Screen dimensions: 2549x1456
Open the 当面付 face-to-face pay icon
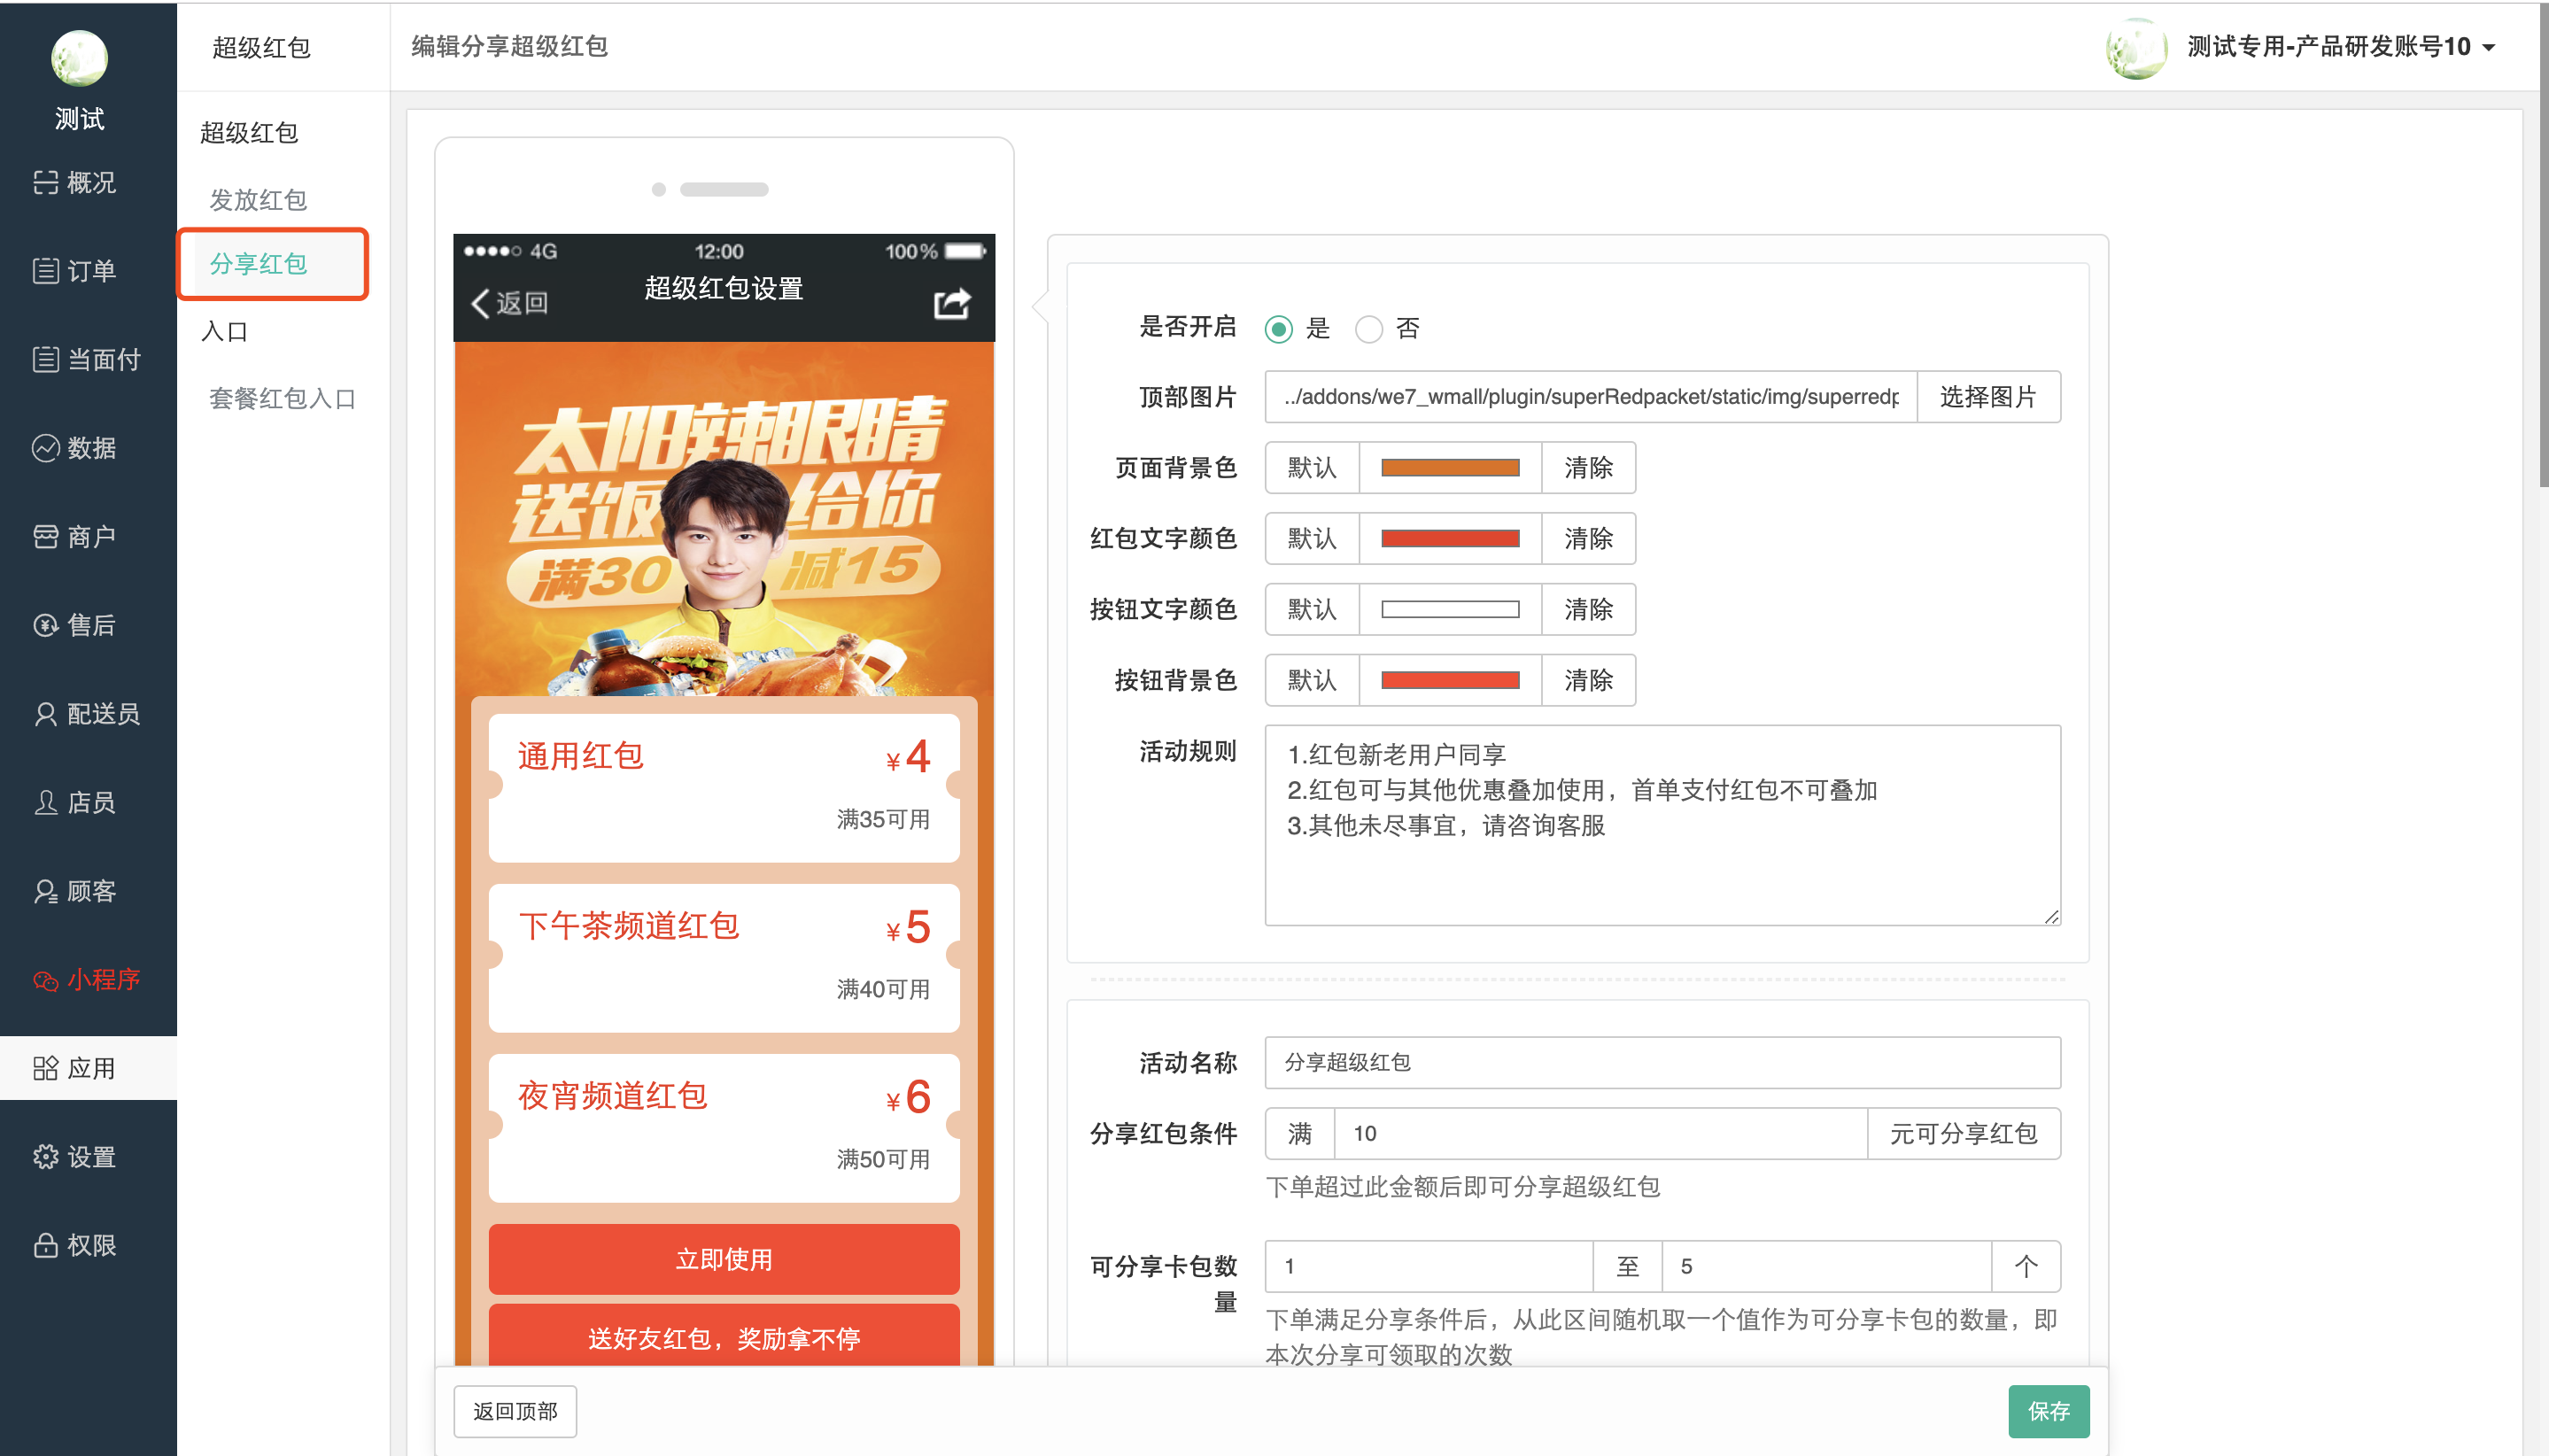pos(46,359)
